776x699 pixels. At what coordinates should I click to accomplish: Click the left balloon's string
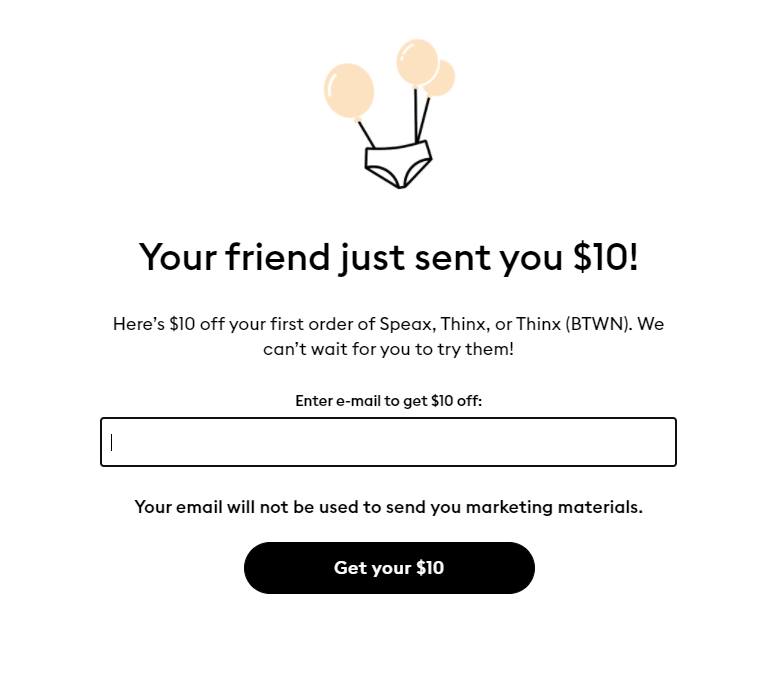click(366, 134)
